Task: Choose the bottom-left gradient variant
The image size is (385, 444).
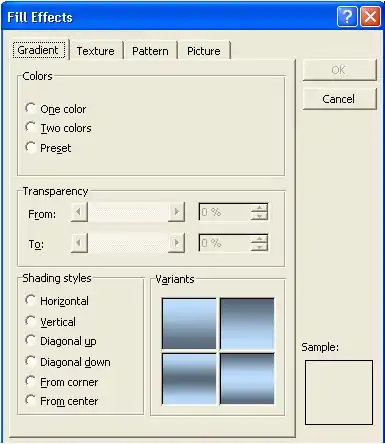Action: coord(189,379)
